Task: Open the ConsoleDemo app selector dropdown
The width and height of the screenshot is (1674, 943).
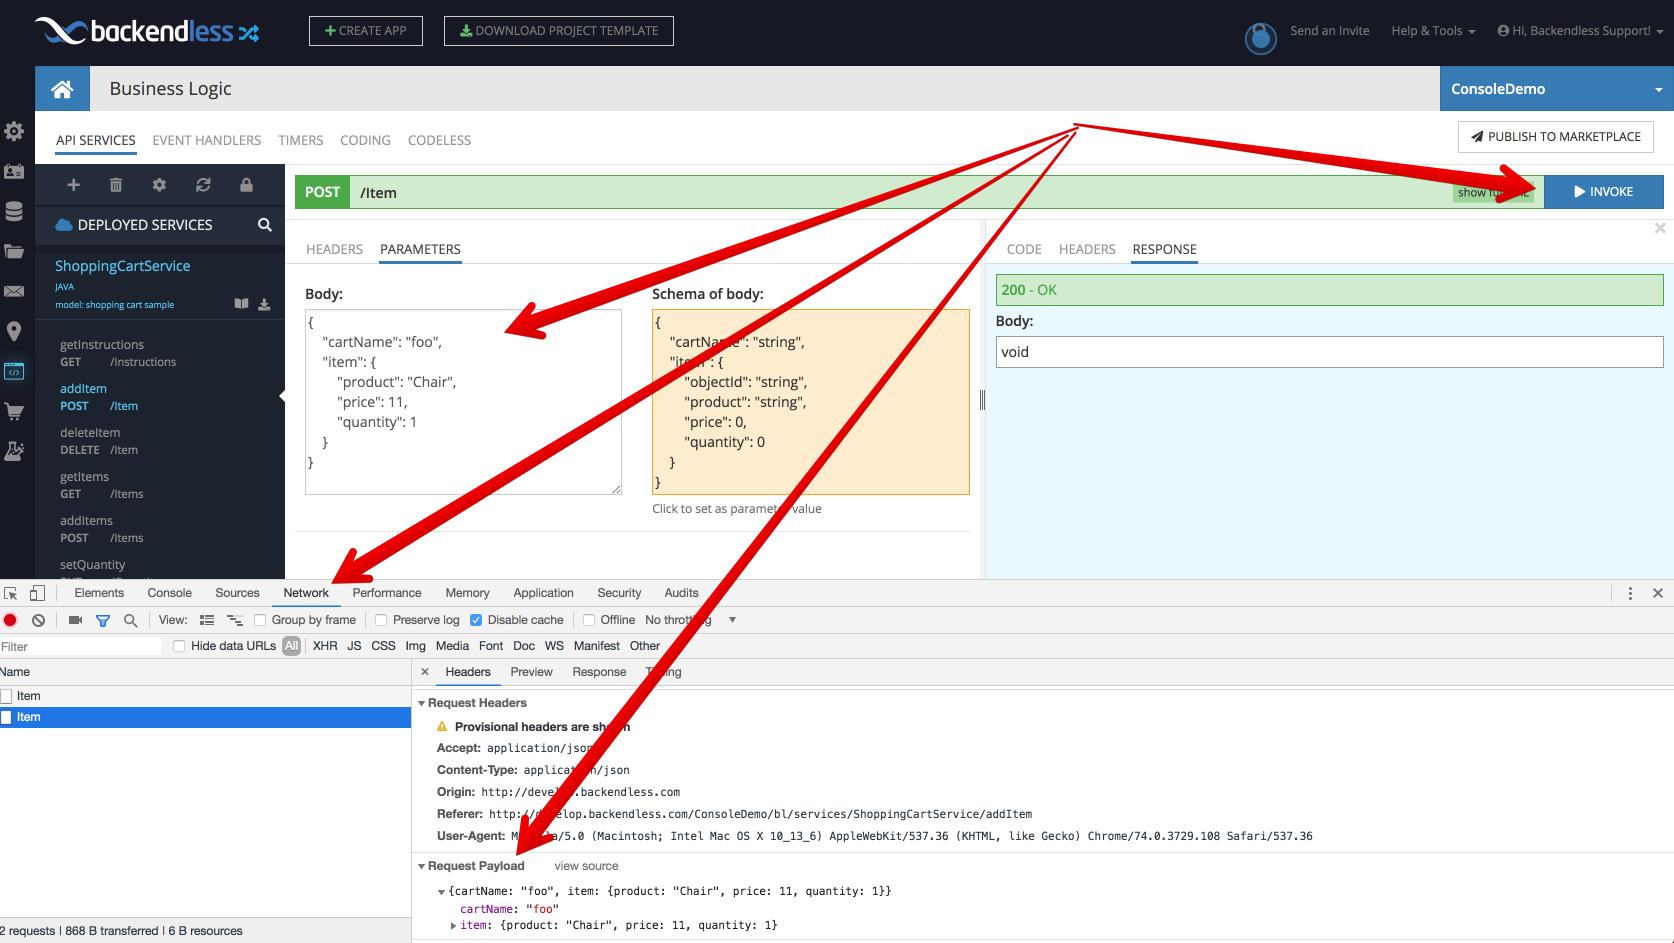Action: [x=1556, y=89]
